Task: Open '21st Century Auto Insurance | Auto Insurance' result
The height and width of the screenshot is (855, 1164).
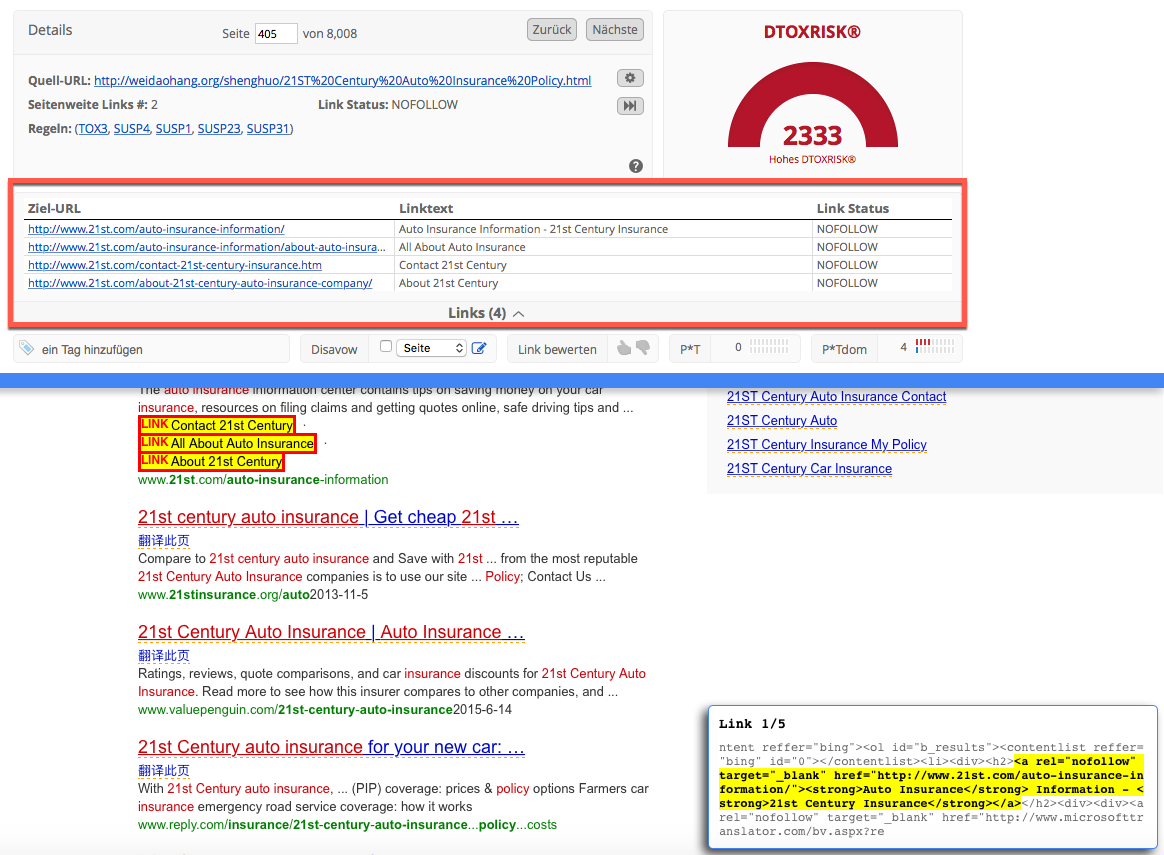Action: (x=331, y=632)
